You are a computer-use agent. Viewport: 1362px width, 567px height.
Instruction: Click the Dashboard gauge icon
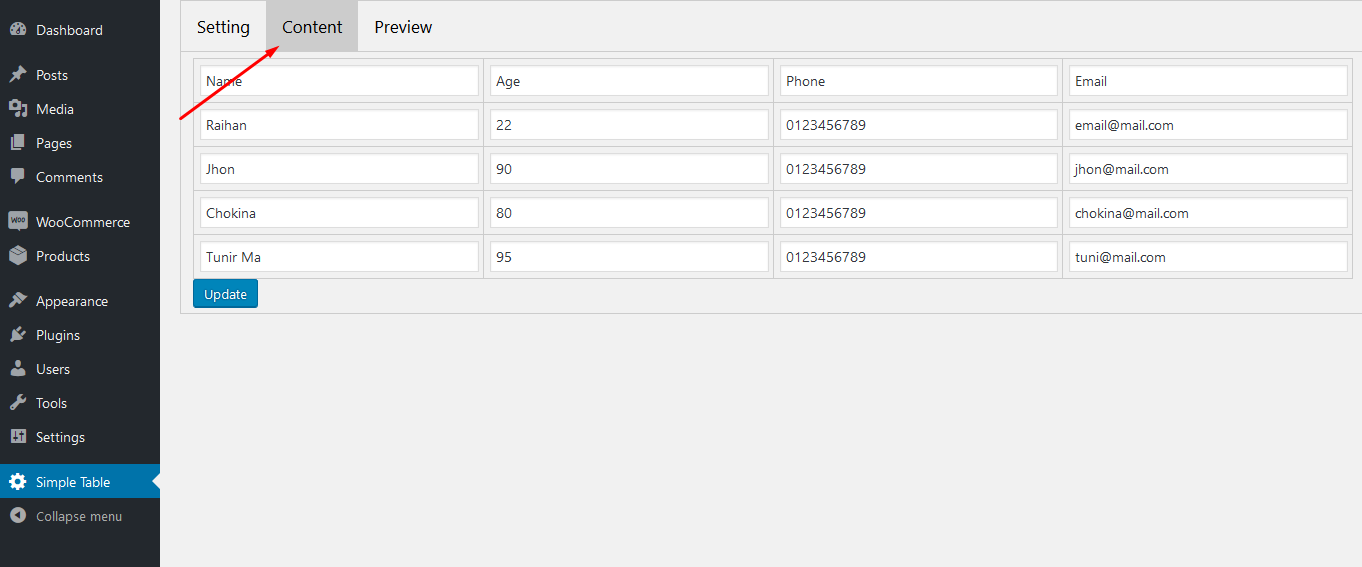pyautogui.click(x=18, y=30)
